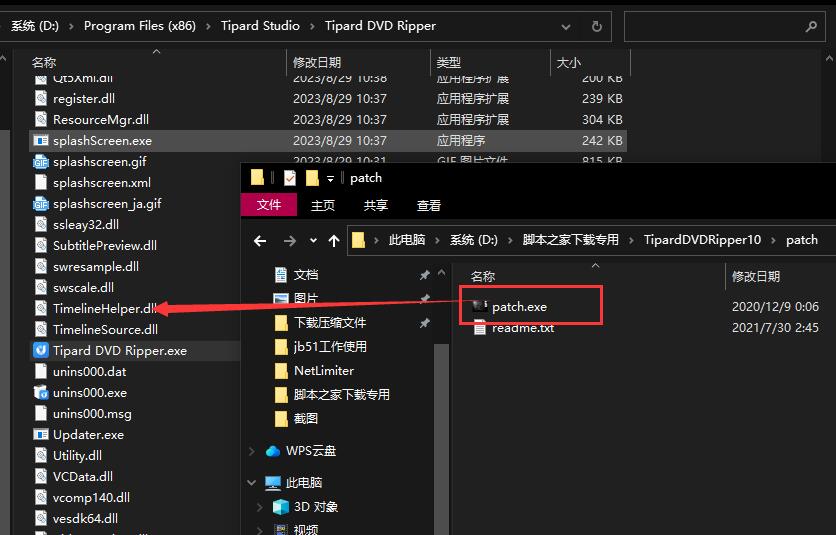Select SubtitlePreview.dll file
836x535 pixels.
point(104,245)
